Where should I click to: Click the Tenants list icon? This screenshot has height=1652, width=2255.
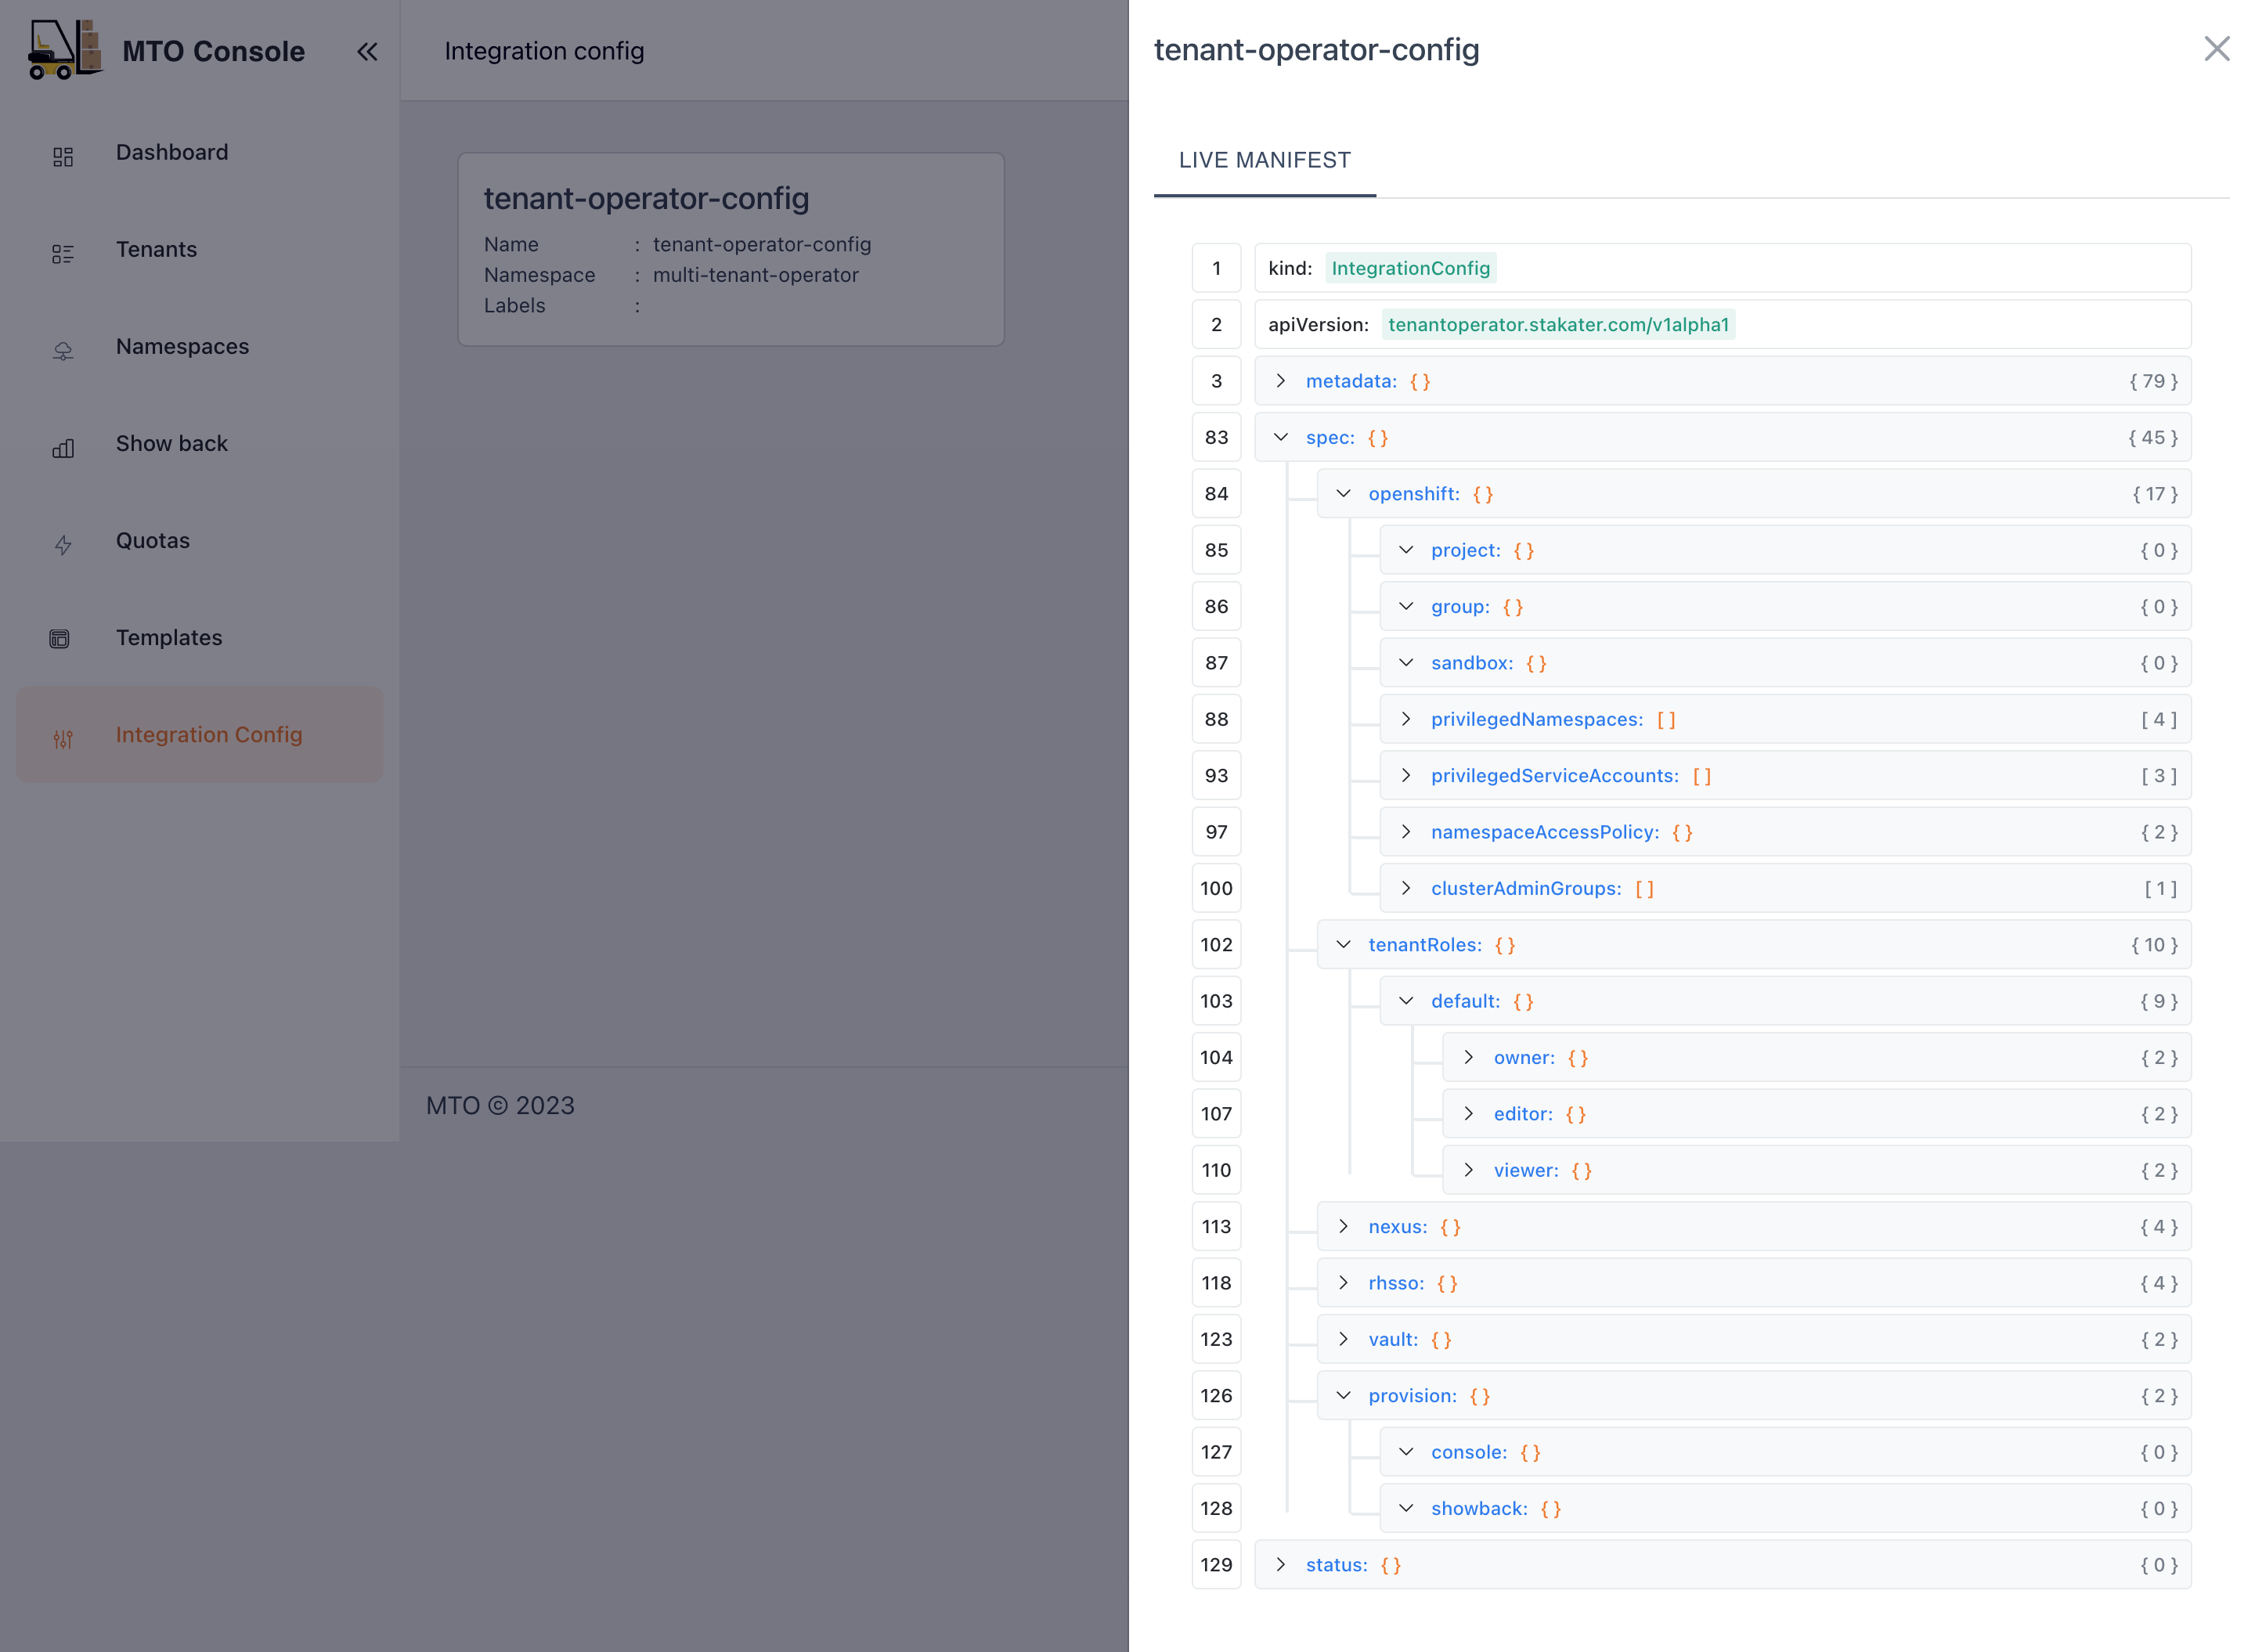(63, 253)
